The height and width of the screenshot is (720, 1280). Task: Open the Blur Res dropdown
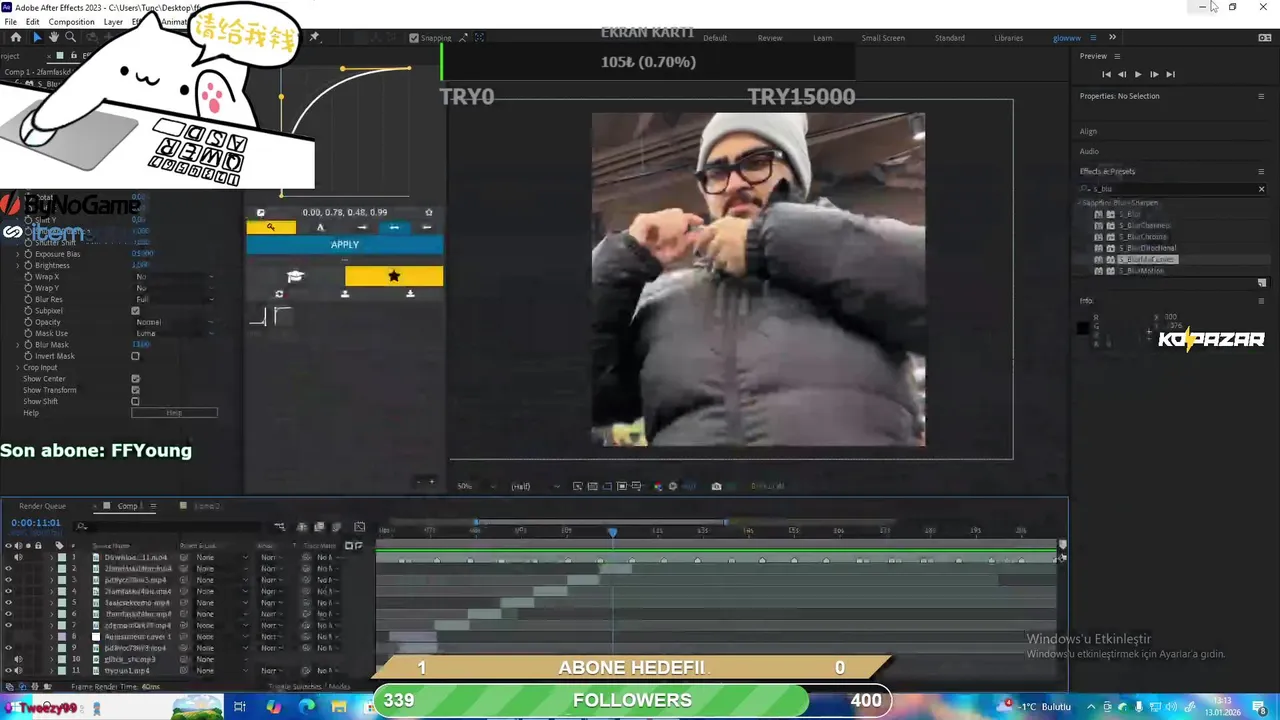[175, 299]
